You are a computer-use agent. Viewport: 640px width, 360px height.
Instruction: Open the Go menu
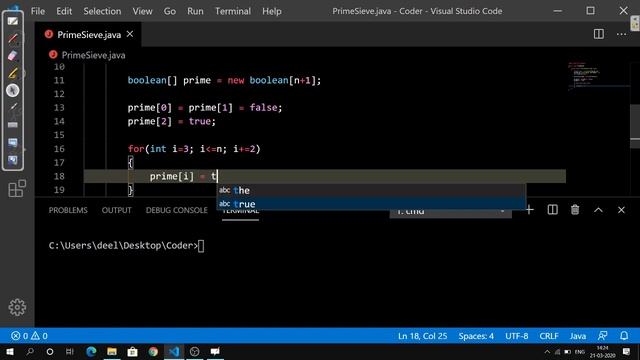pyautogui.click(x=170, y=11)
